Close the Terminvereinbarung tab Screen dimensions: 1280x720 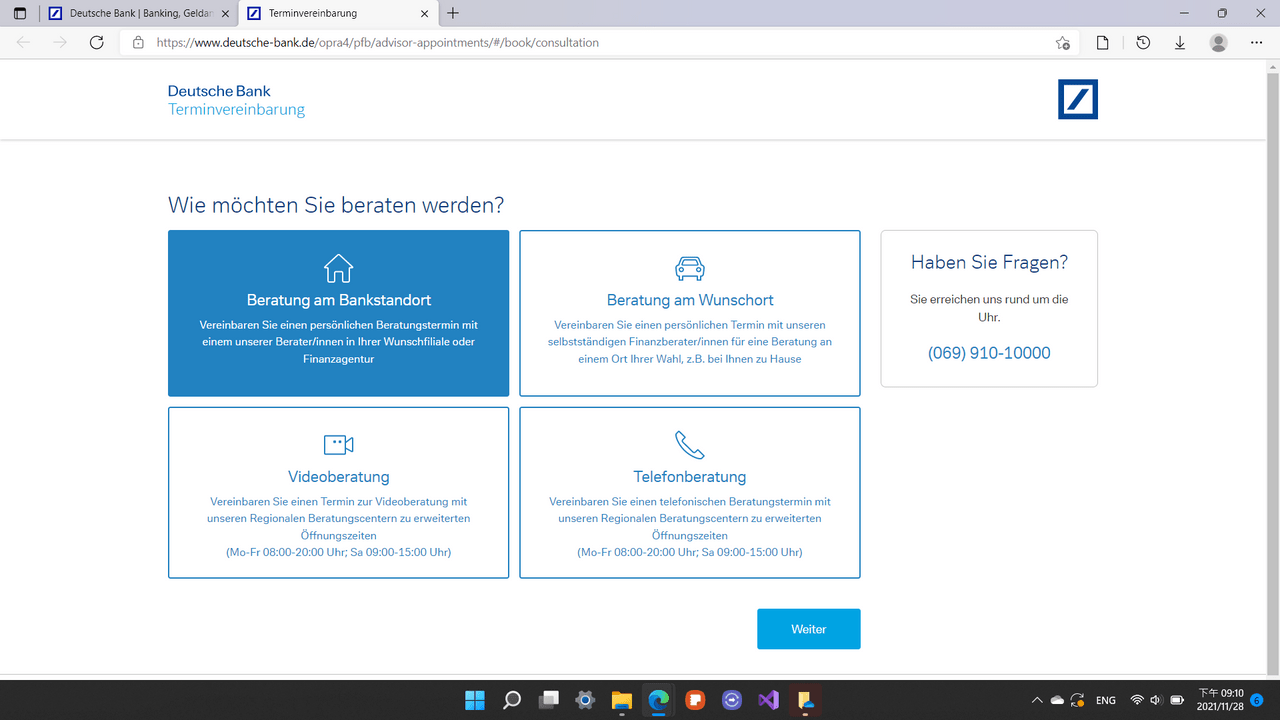(x=425, y=14)
